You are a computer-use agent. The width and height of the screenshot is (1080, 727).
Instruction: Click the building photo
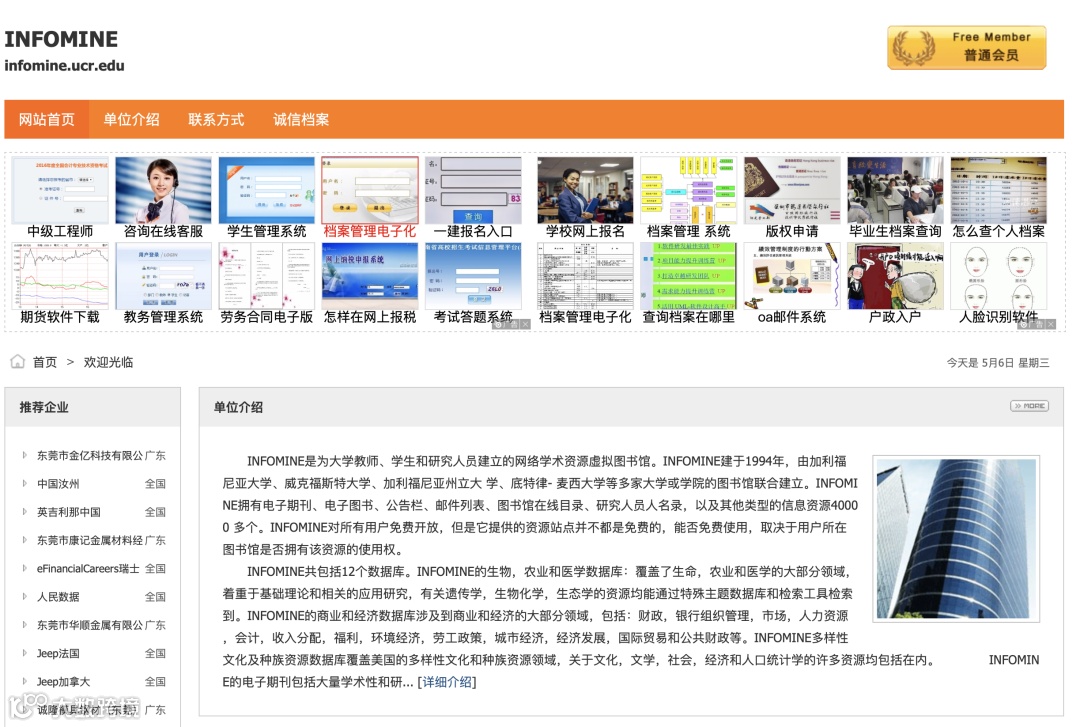tap(956, 539)
